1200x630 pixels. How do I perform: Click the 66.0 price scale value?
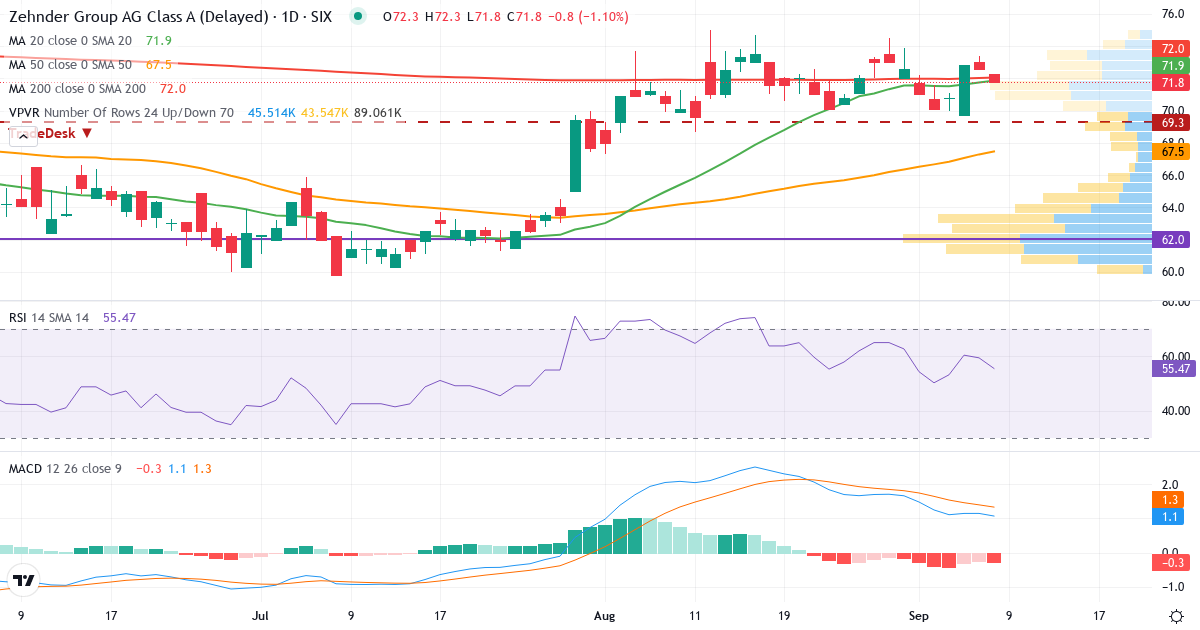point(1173,175)
